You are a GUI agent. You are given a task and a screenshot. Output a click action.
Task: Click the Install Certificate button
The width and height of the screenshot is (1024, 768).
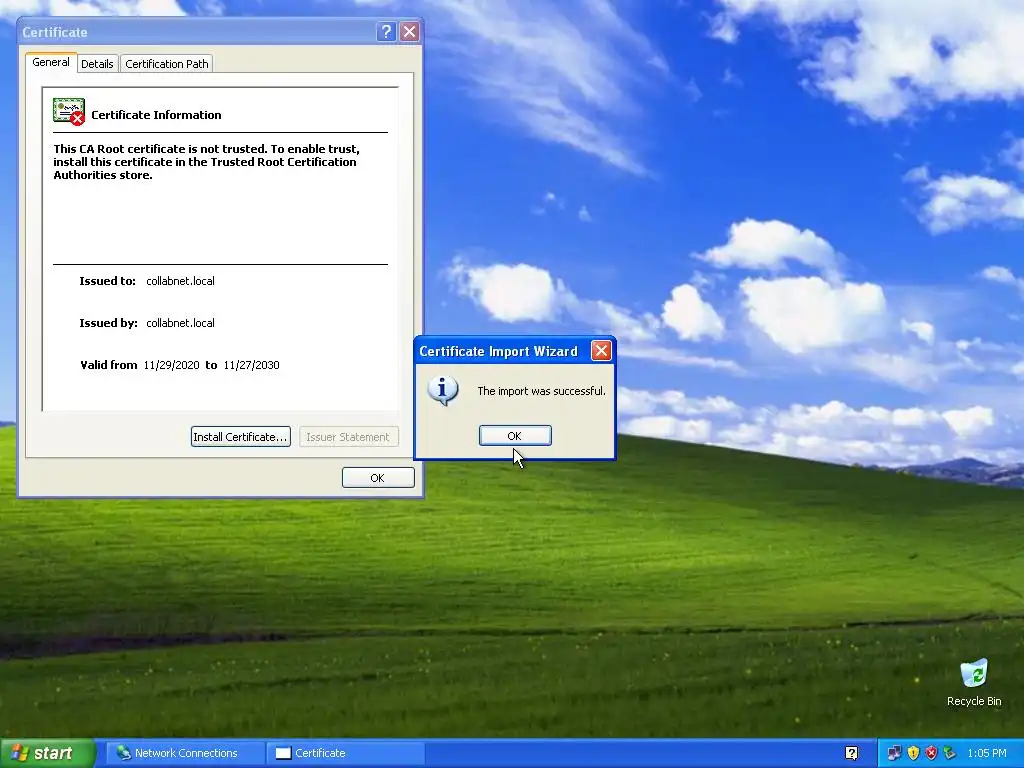pos(240,437)
